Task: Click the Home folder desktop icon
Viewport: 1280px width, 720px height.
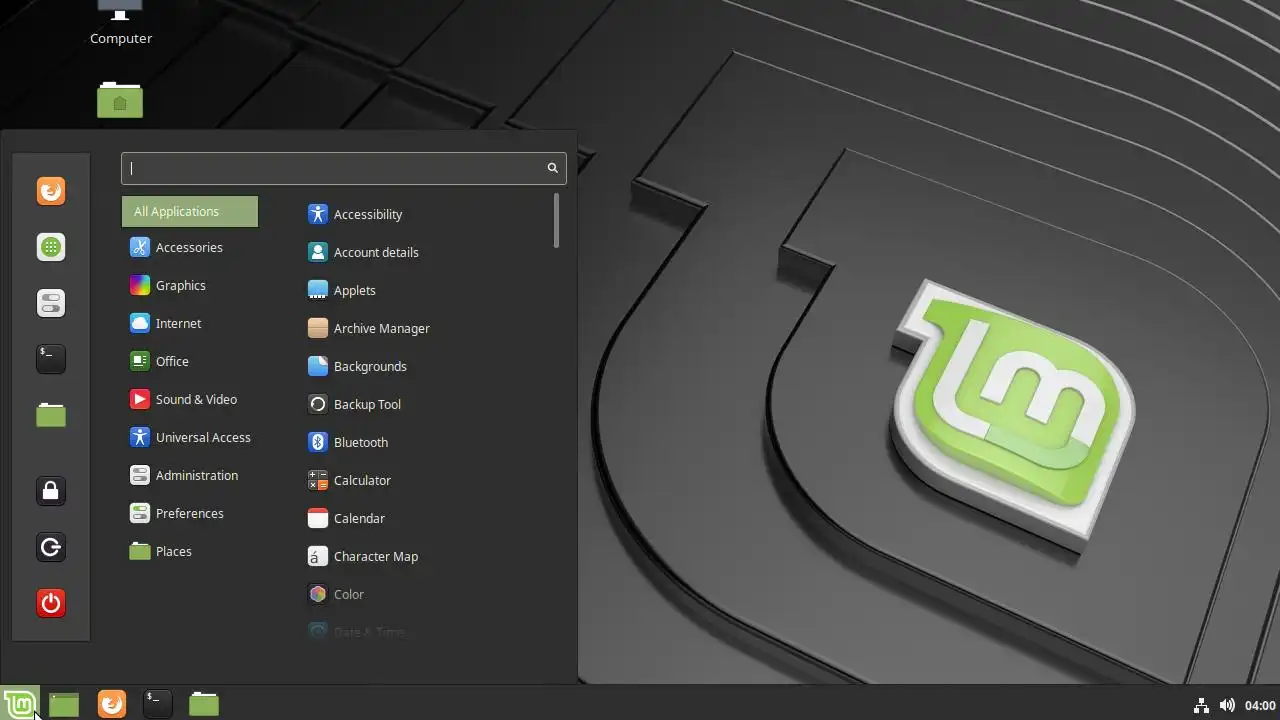Action: (120, 100)
